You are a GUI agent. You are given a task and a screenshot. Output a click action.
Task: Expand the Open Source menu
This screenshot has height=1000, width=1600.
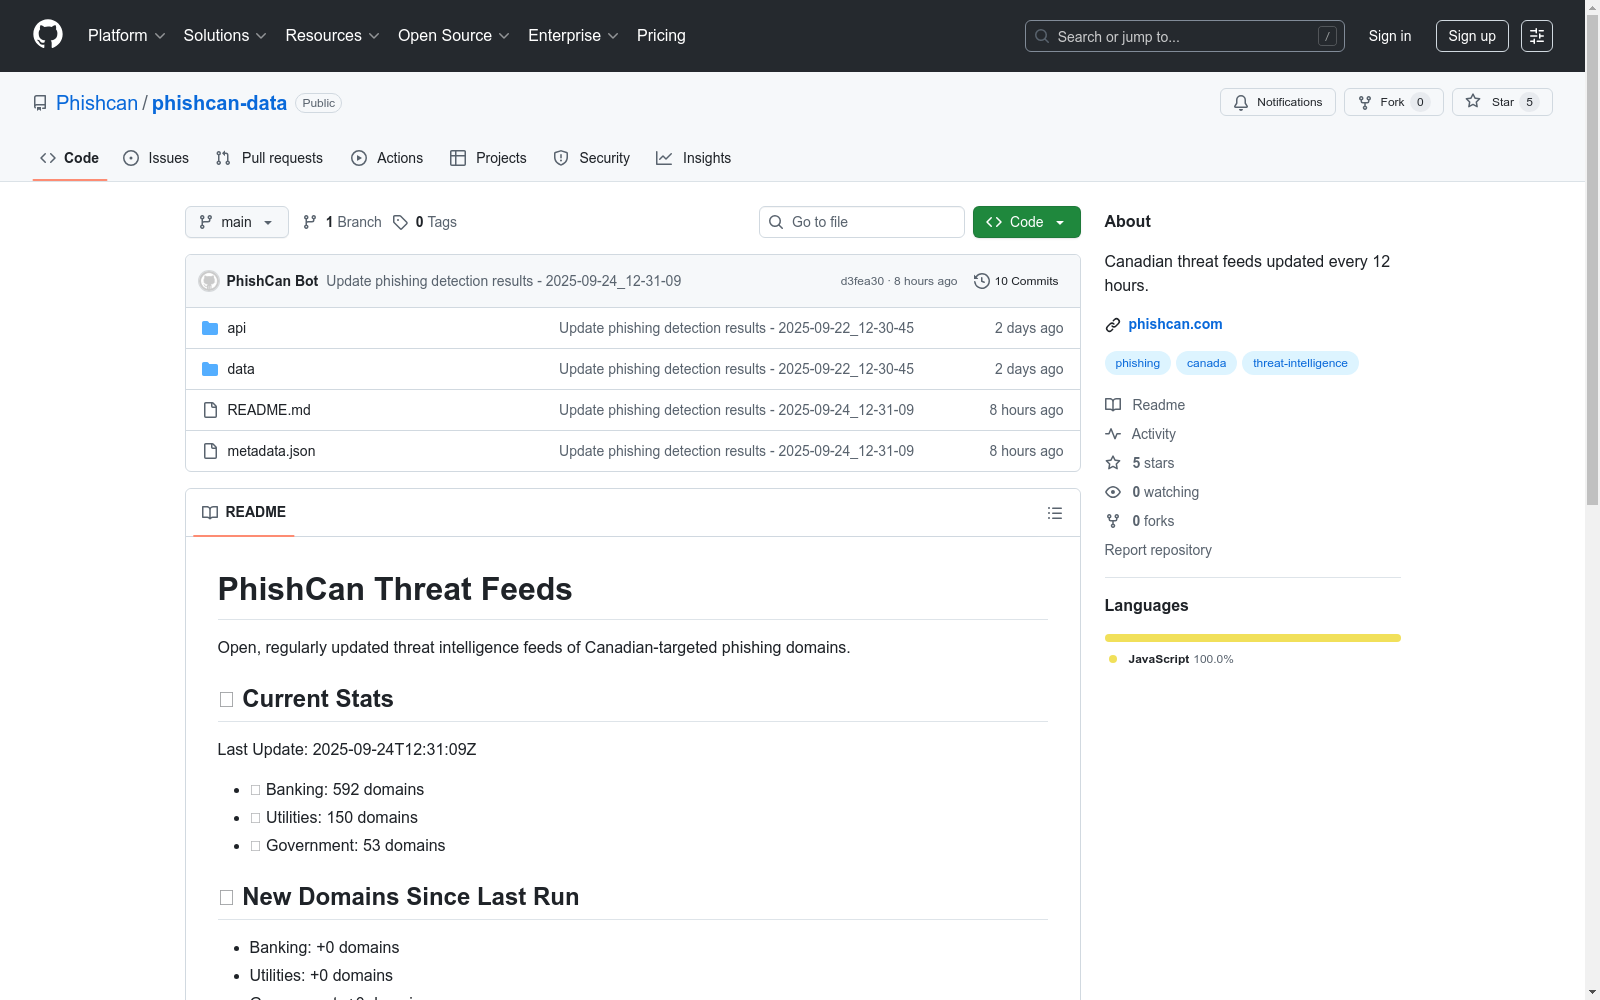(454, 36)
